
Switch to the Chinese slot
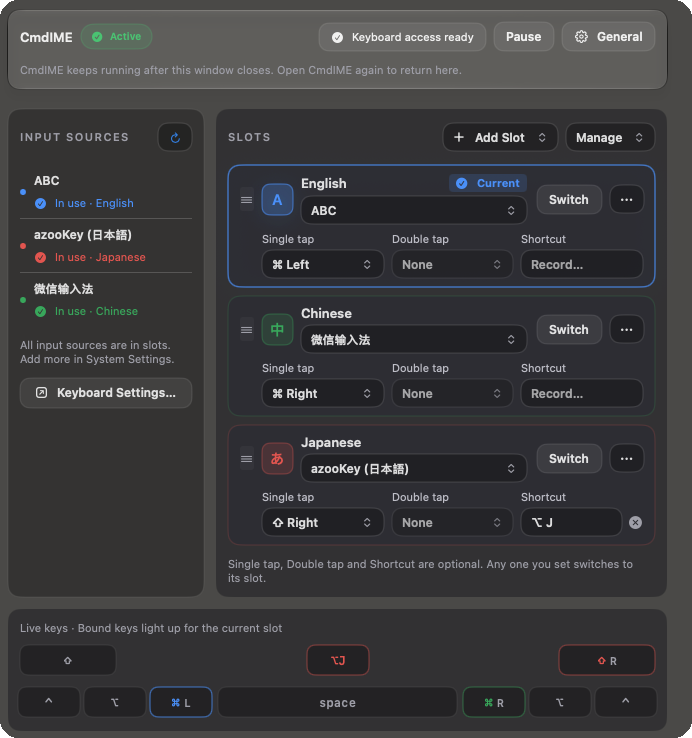[x=569, y=329]
